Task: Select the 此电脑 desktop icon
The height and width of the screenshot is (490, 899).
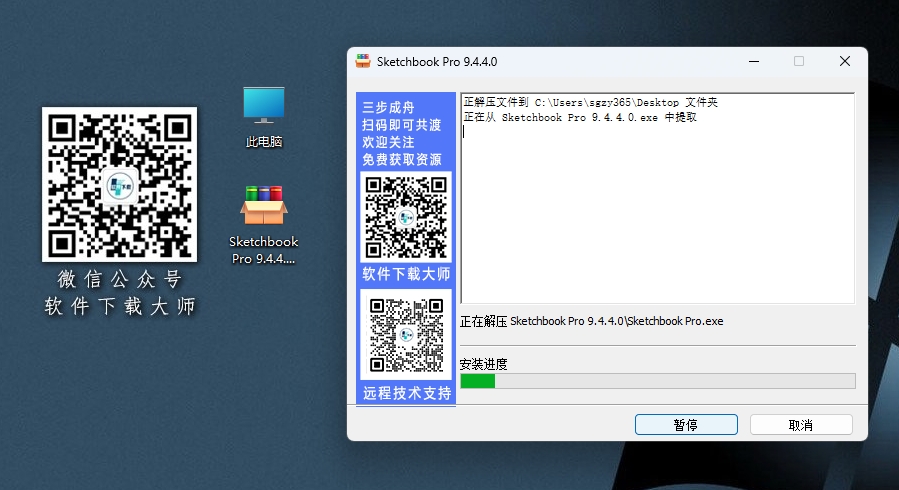Action: pos(264,117)
